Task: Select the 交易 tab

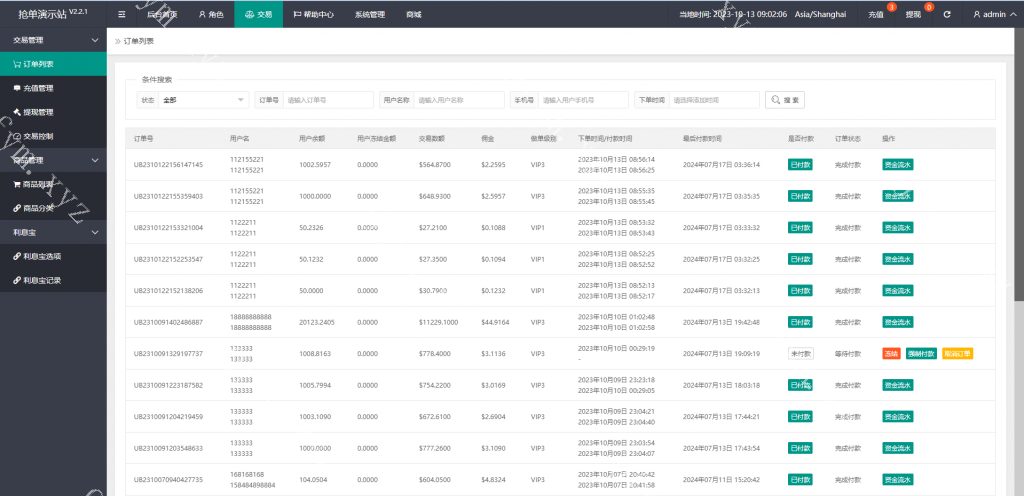Action: click(x=259, y=14)
